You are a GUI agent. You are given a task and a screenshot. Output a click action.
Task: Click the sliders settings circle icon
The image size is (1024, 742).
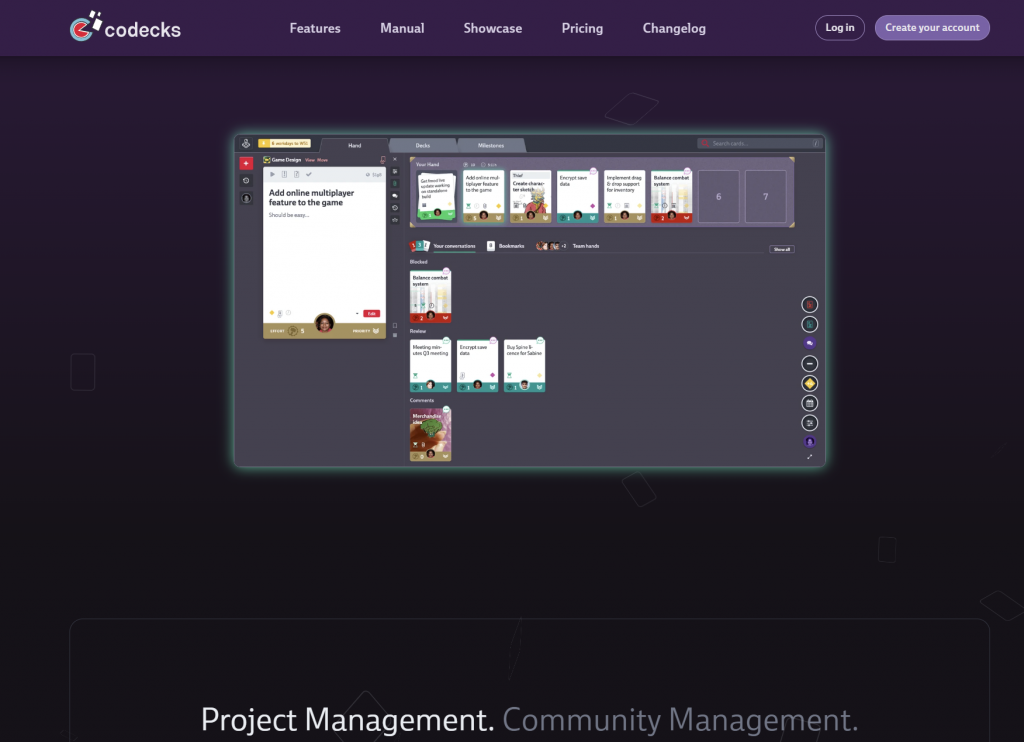click(809, 423)
